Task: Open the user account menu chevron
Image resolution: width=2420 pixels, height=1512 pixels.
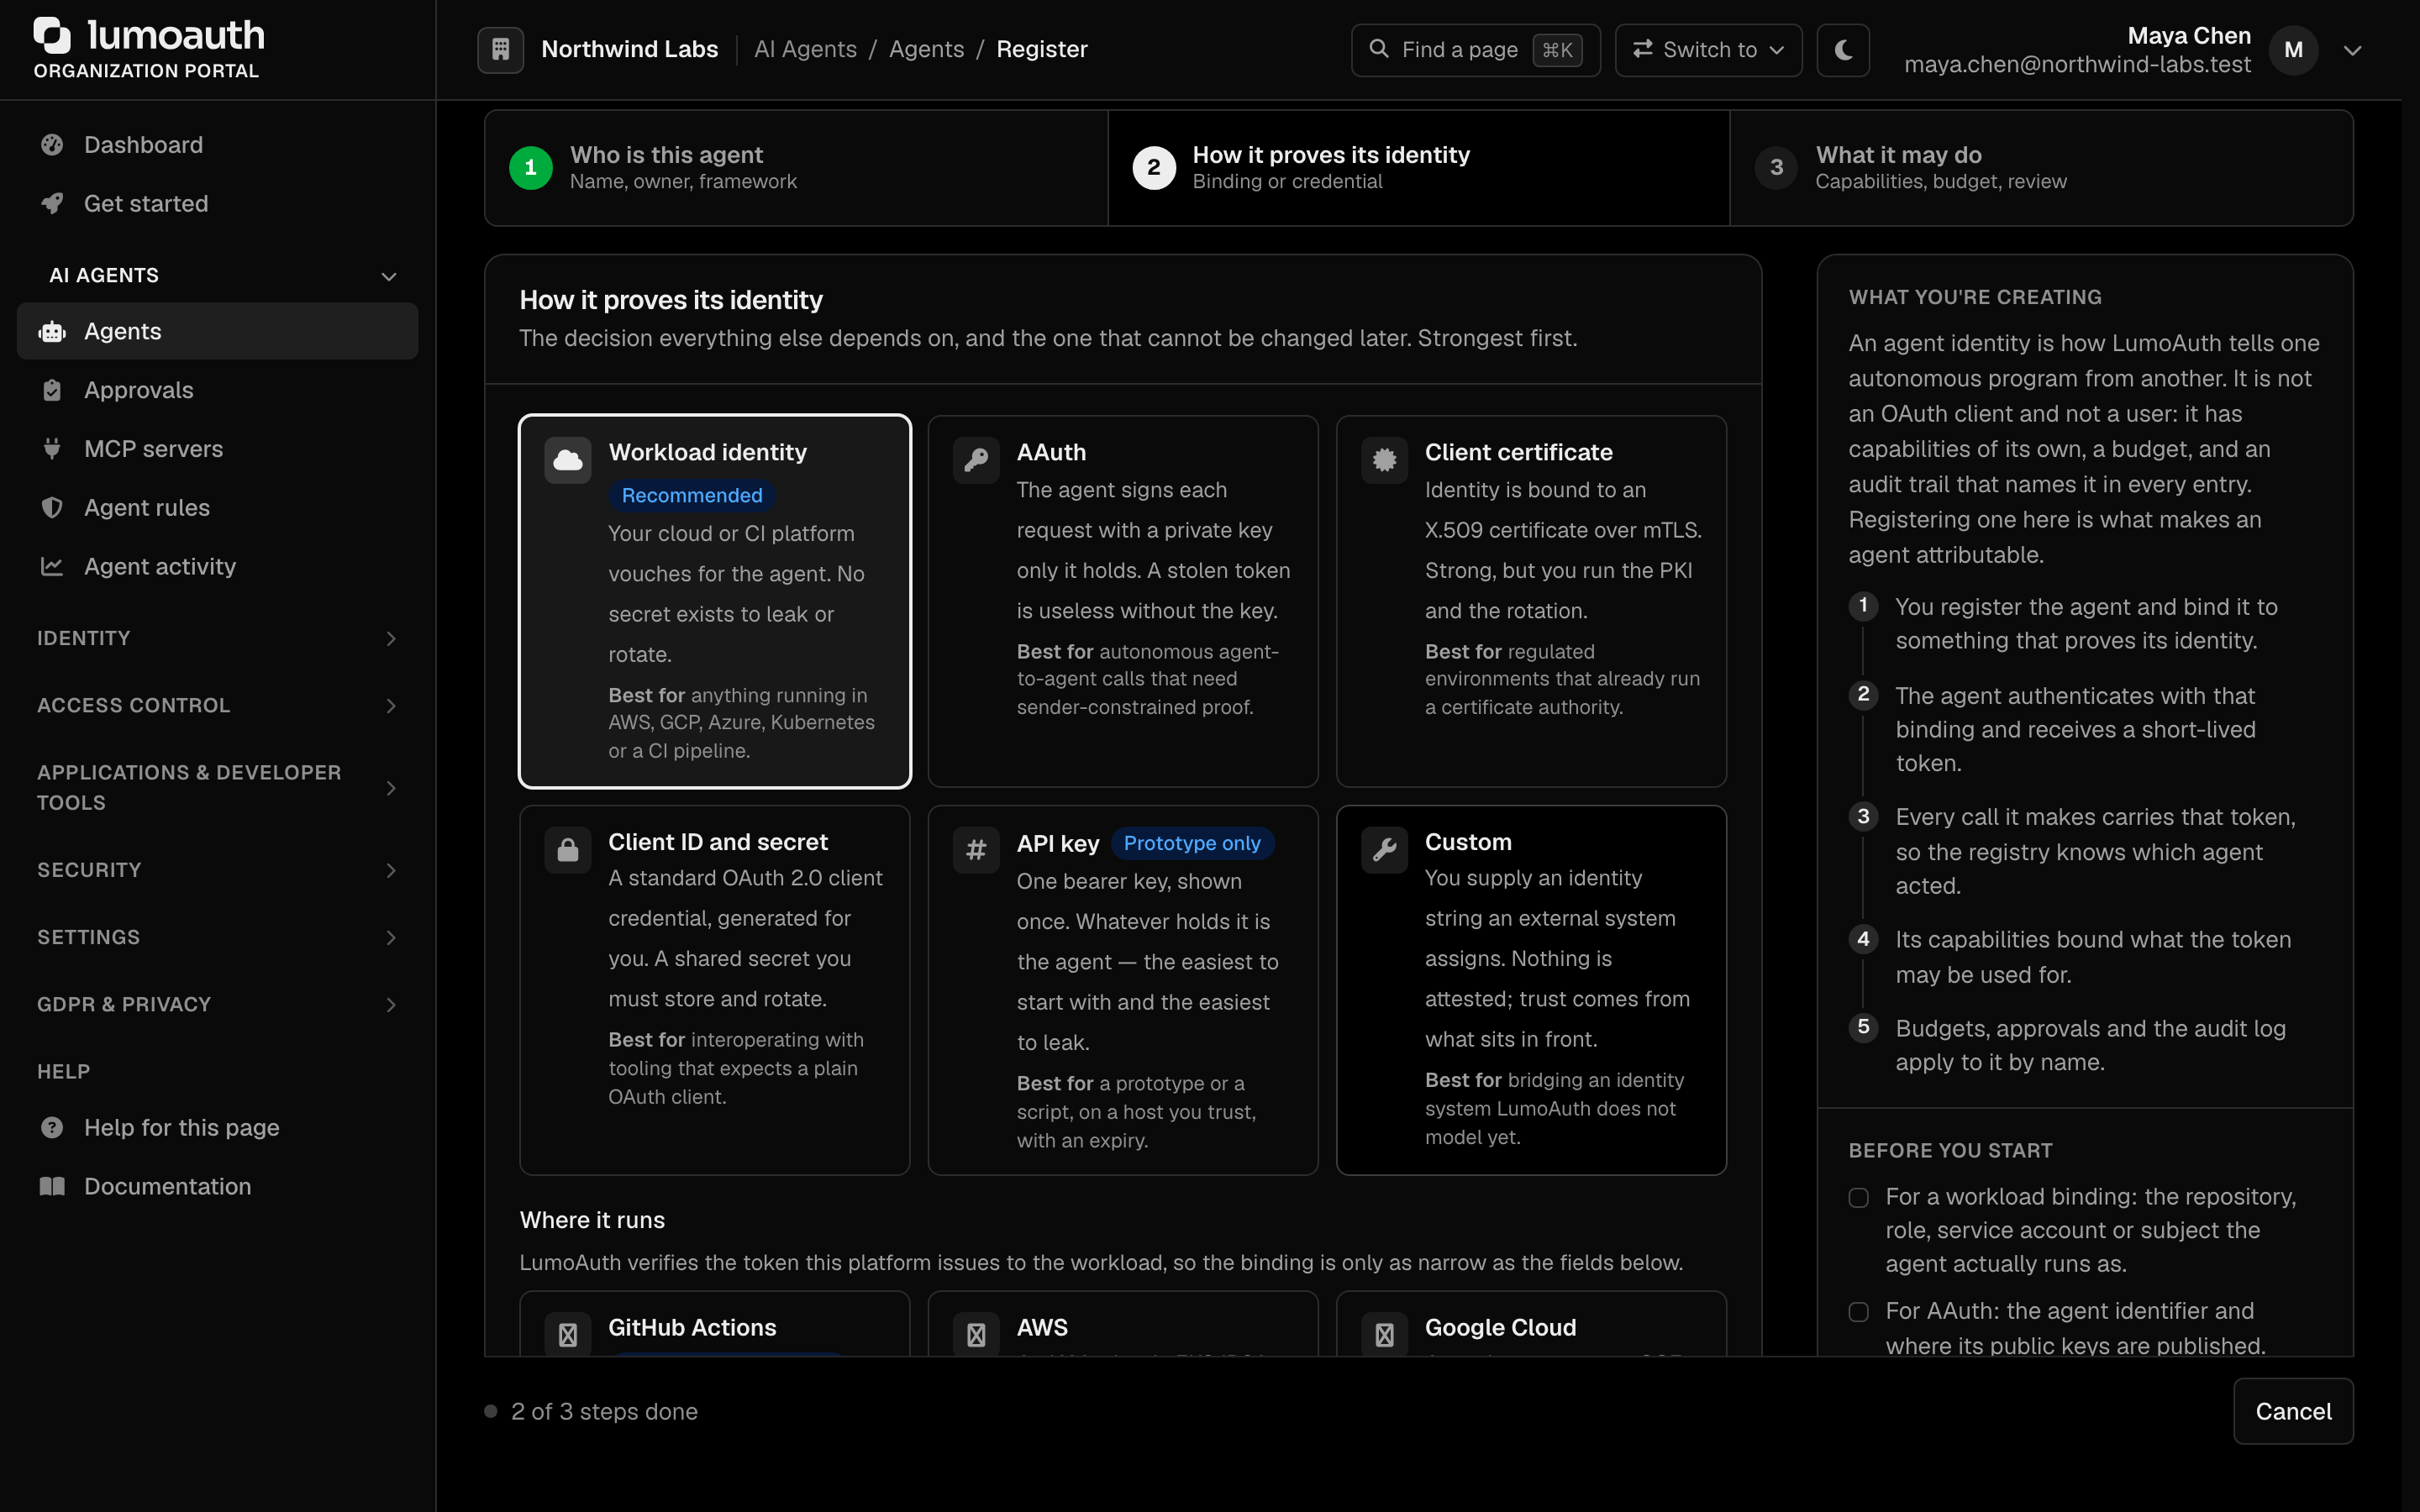Action: coord(2353,50)
